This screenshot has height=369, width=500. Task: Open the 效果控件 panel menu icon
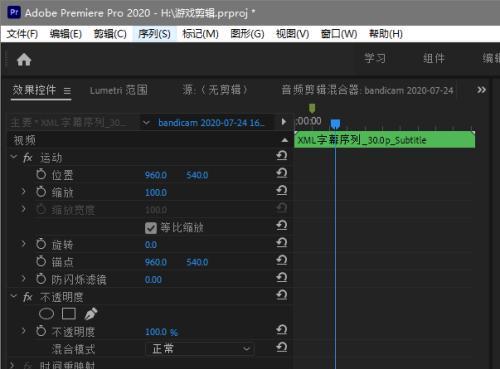pos(67,91)
